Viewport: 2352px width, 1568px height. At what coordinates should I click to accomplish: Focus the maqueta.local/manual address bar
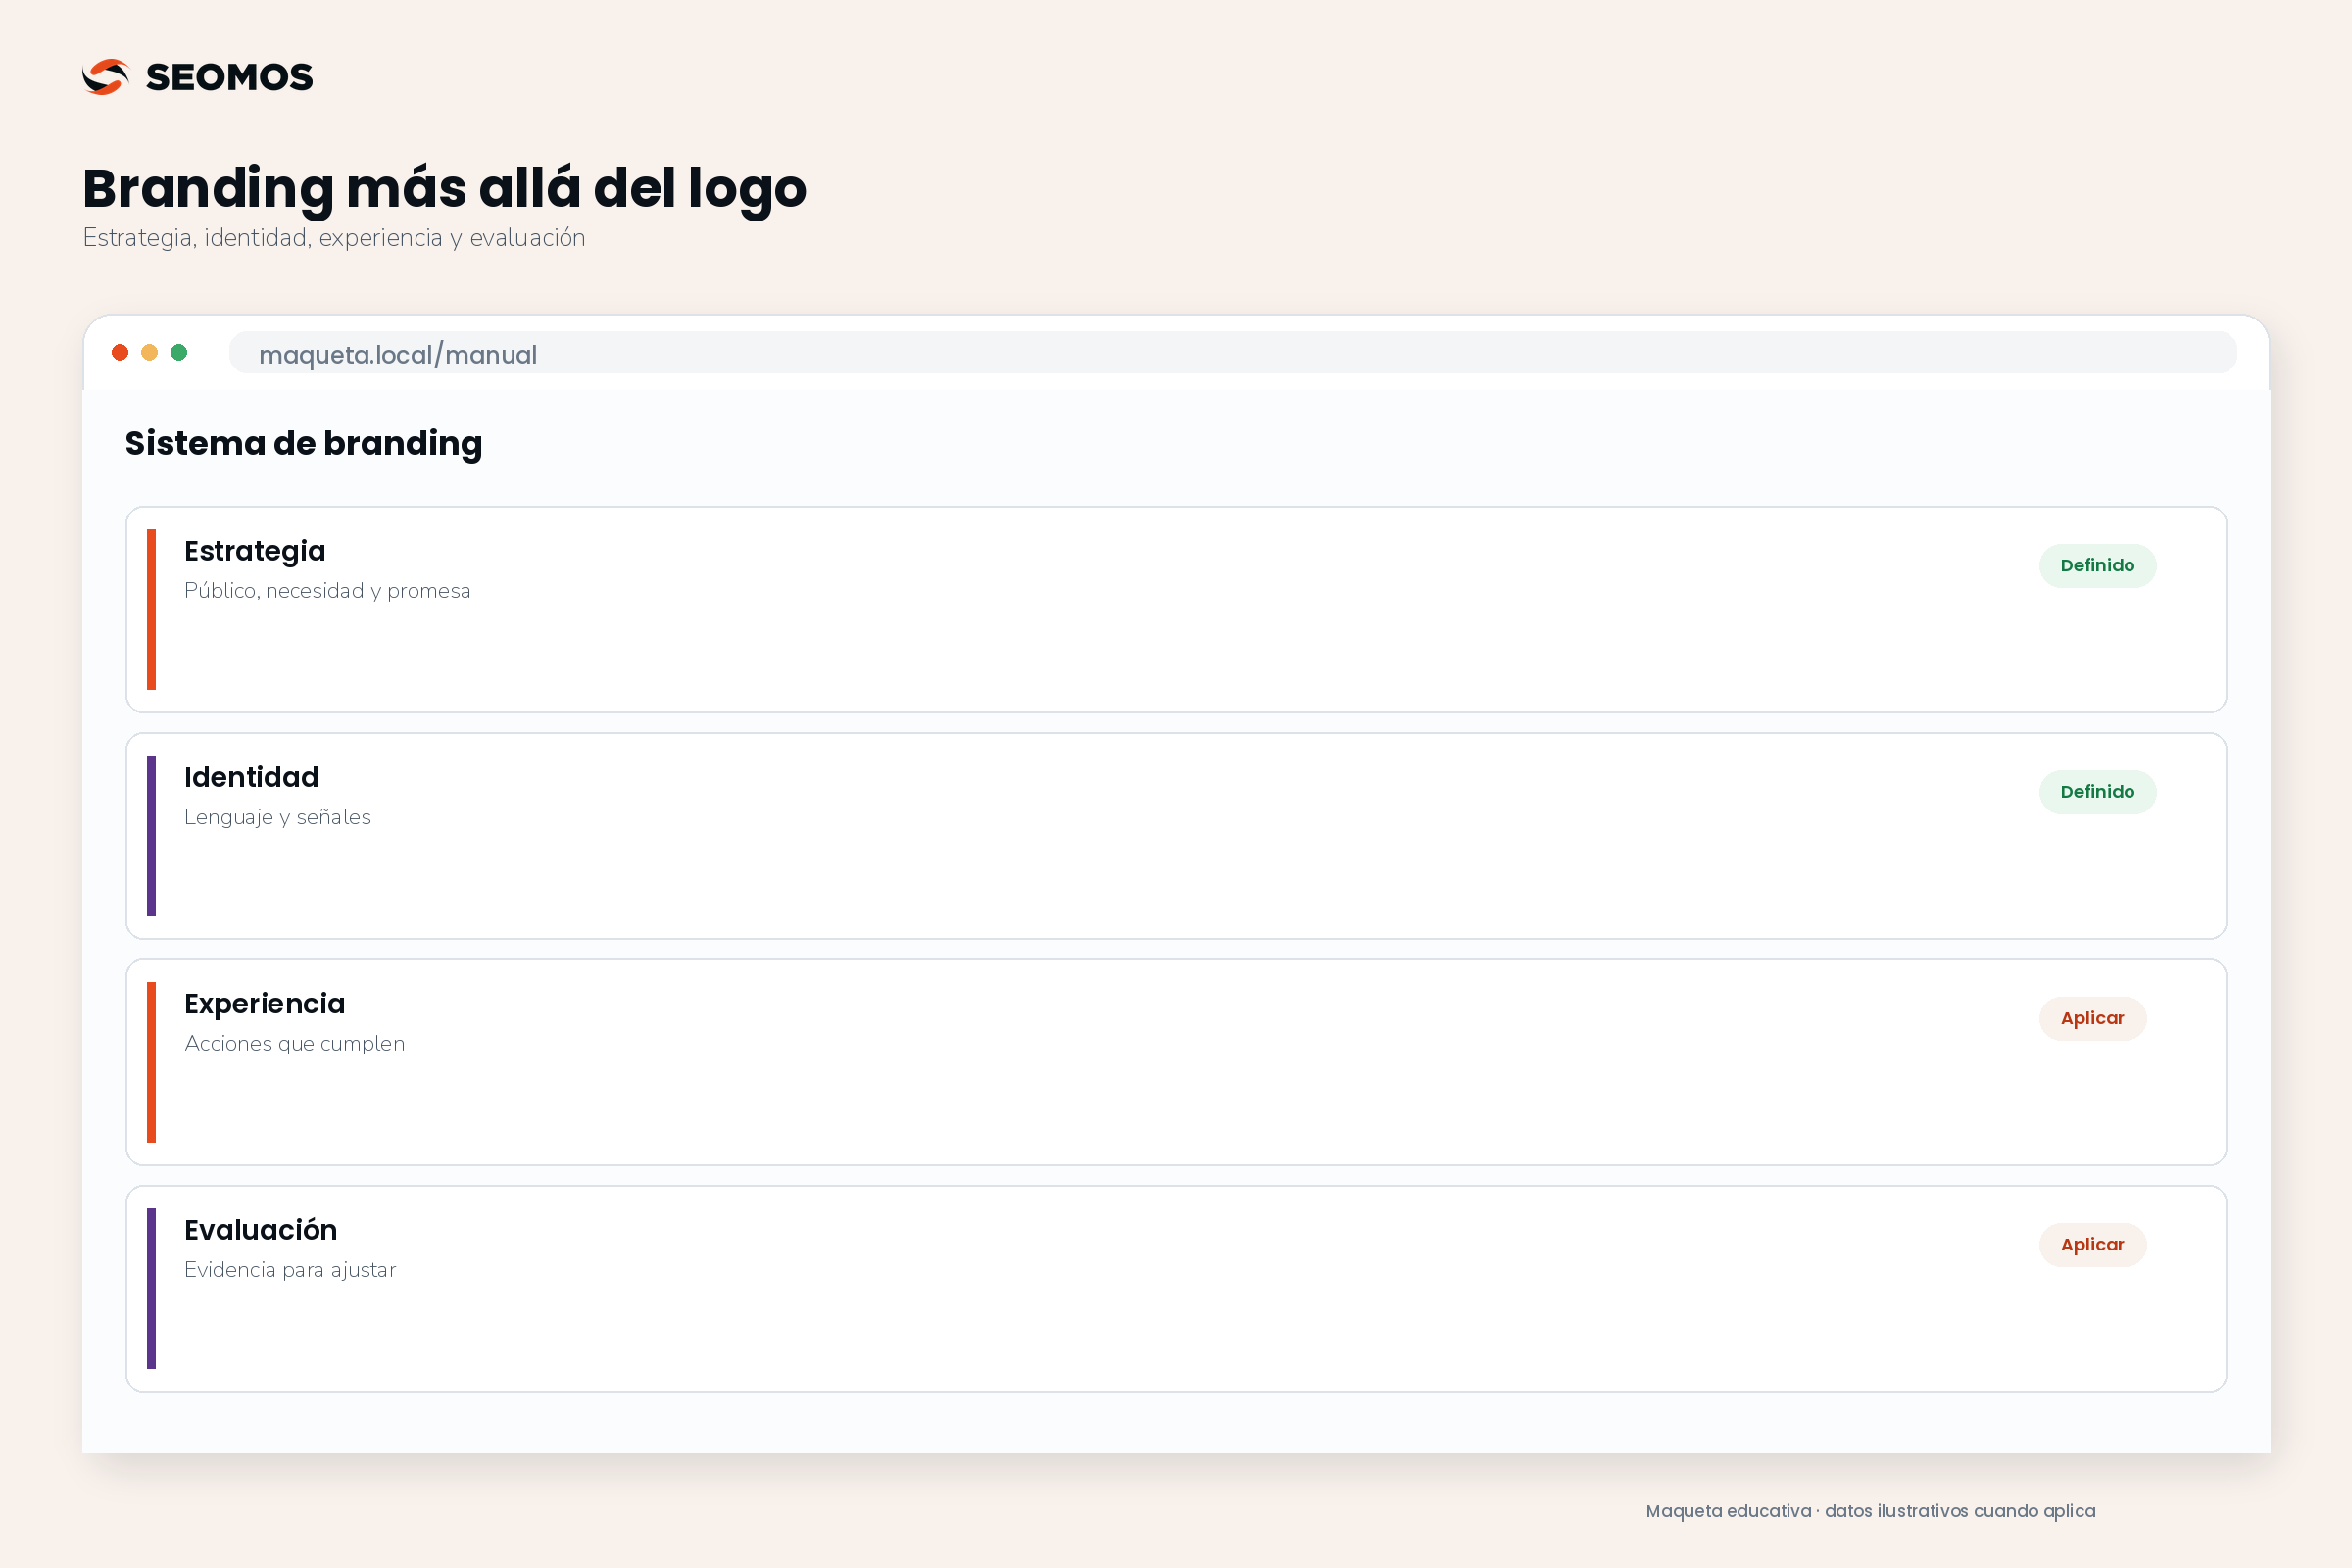(x=1232, y=353)
